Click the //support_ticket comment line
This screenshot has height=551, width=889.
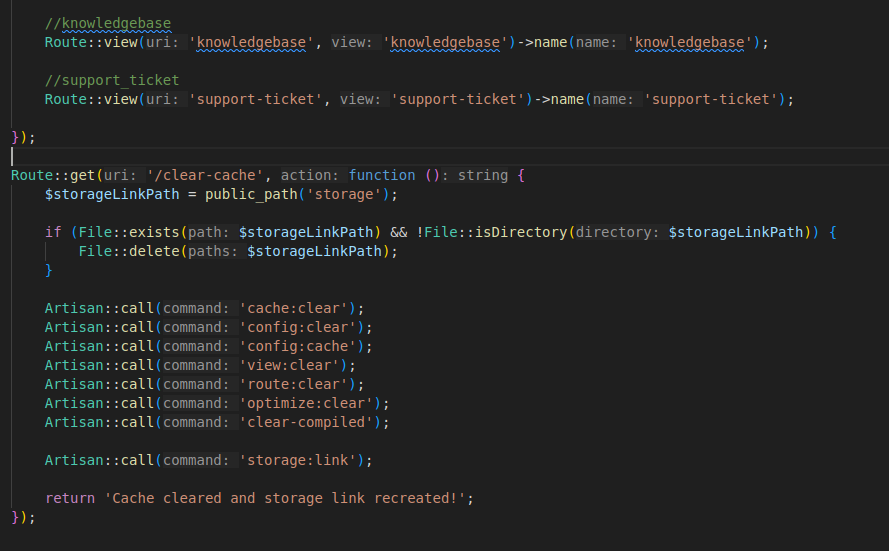[x=111, y=80]
